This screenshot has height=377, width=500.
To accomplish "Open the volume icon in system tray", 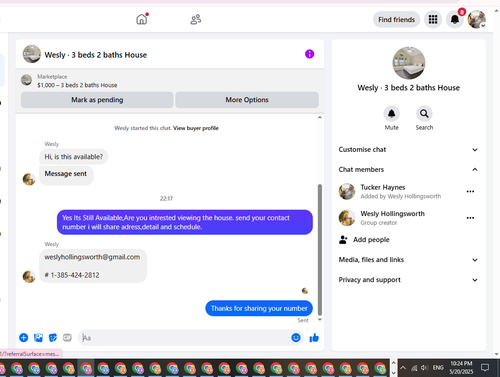I will coord(424,368).
